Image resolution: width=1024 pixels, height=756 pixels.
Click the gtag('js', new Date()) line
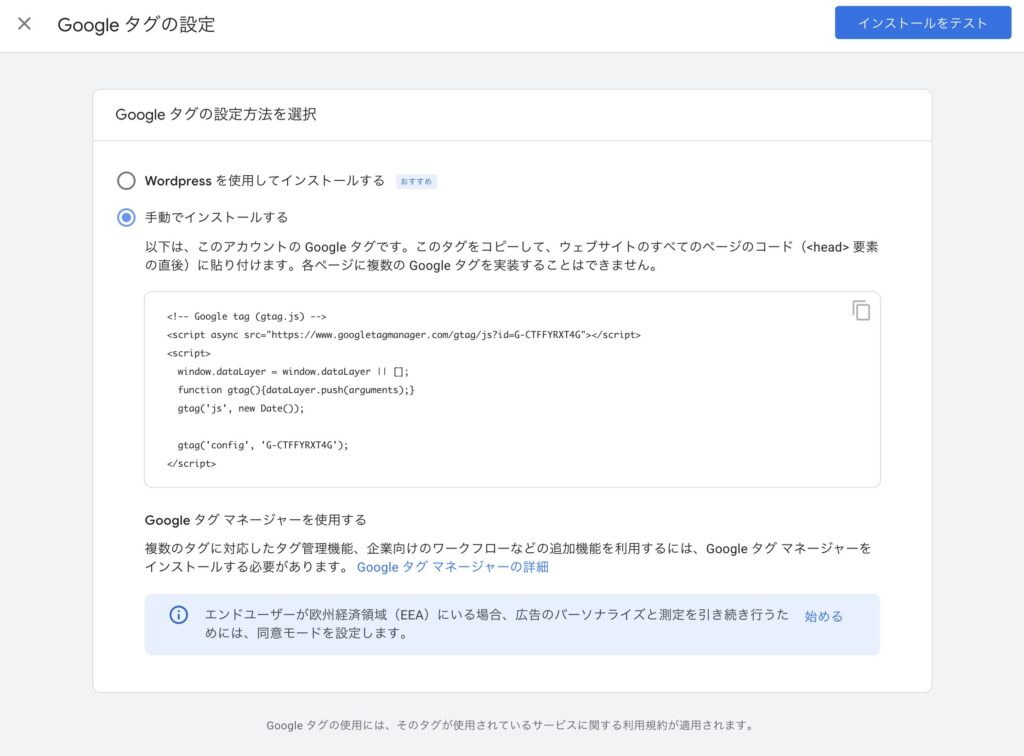[x=240, y=408]
